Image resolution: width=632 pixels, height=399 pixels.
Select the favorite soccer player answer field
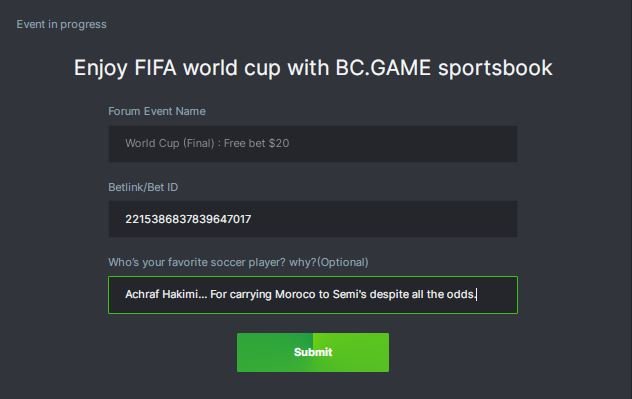coord(313,295)
